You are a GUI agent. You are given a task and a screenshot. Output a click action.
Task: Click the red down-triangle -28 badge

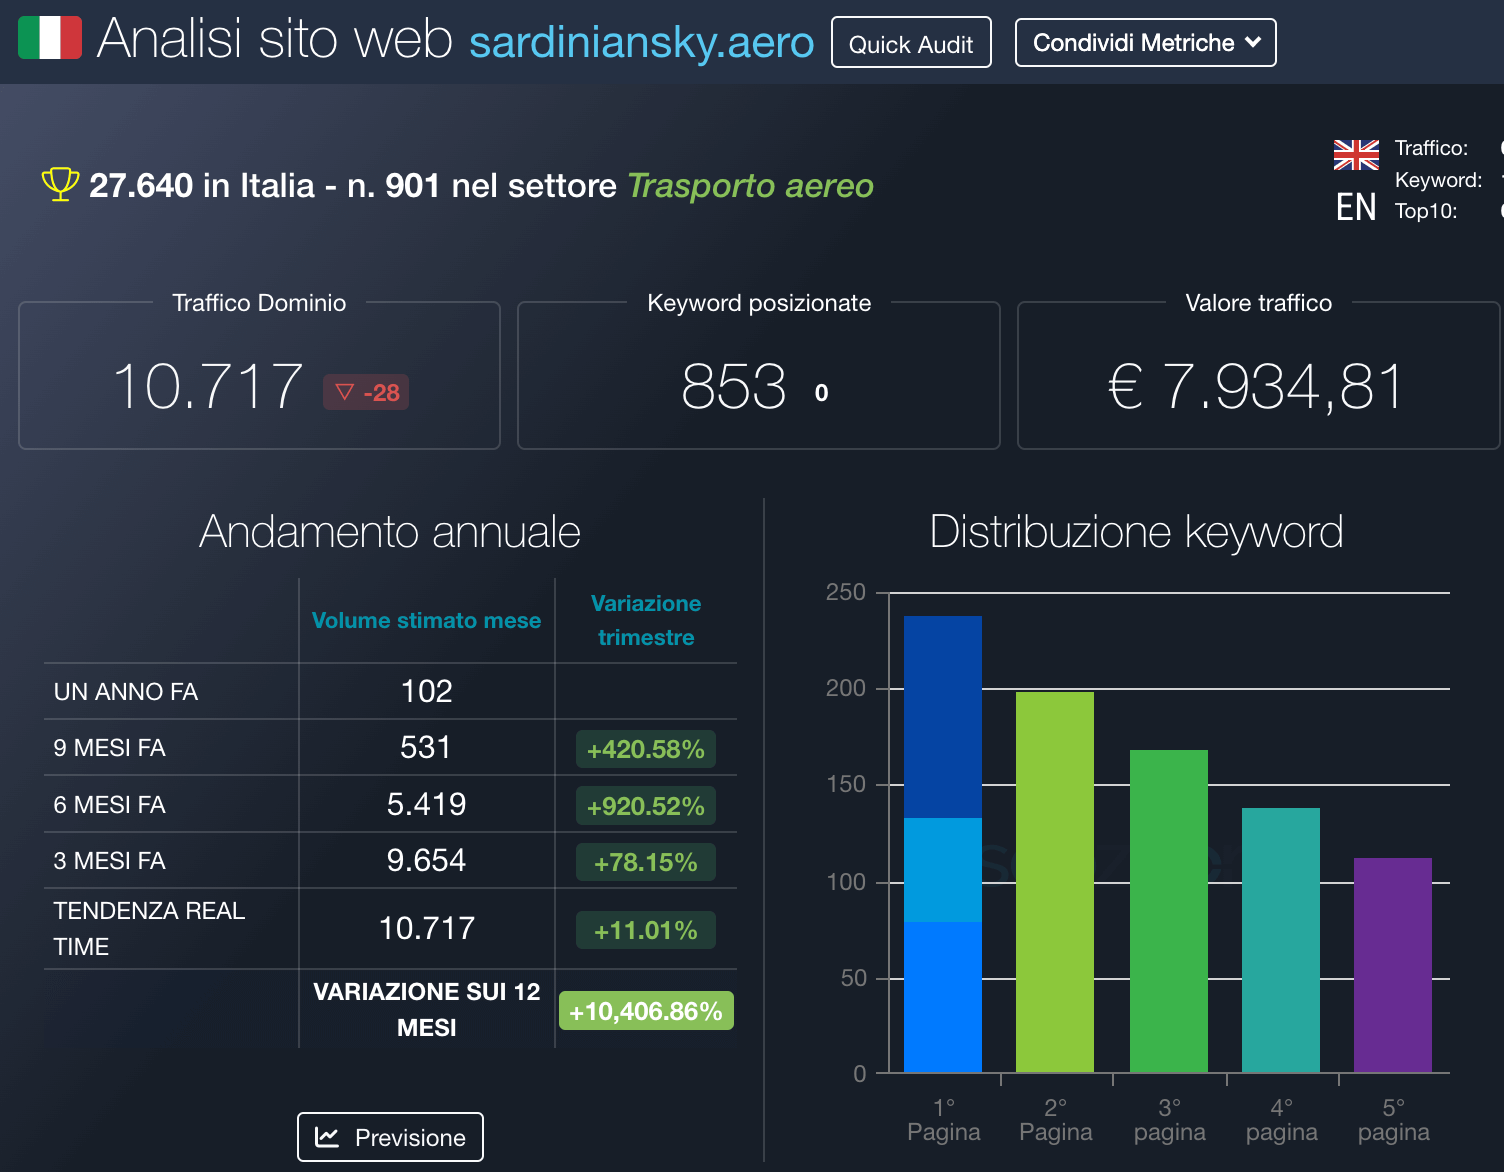[366, 392]
